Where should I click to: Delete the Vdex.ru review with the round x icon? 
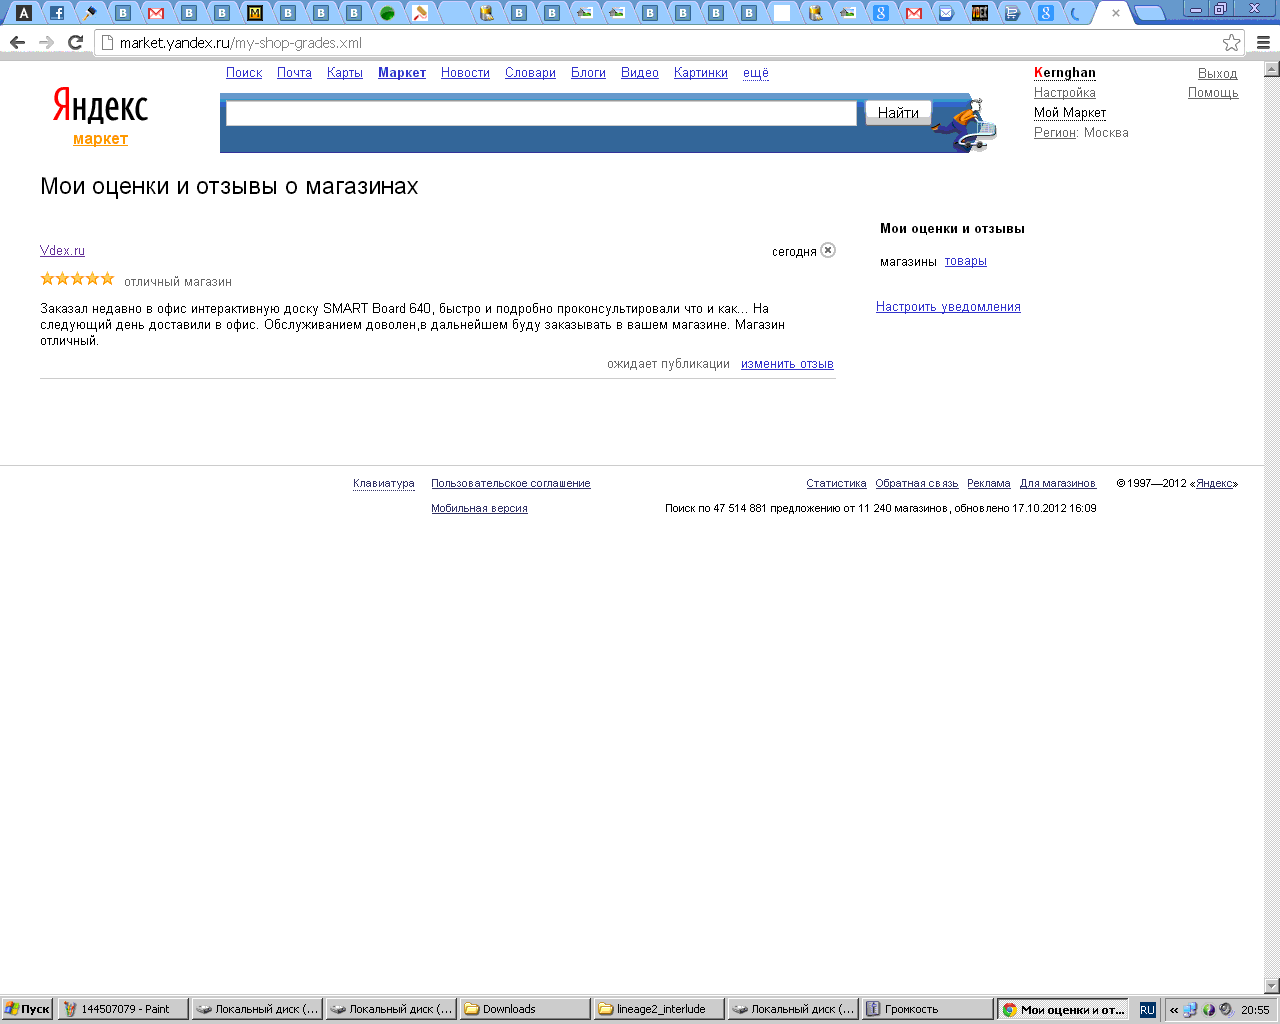[828, 250]
